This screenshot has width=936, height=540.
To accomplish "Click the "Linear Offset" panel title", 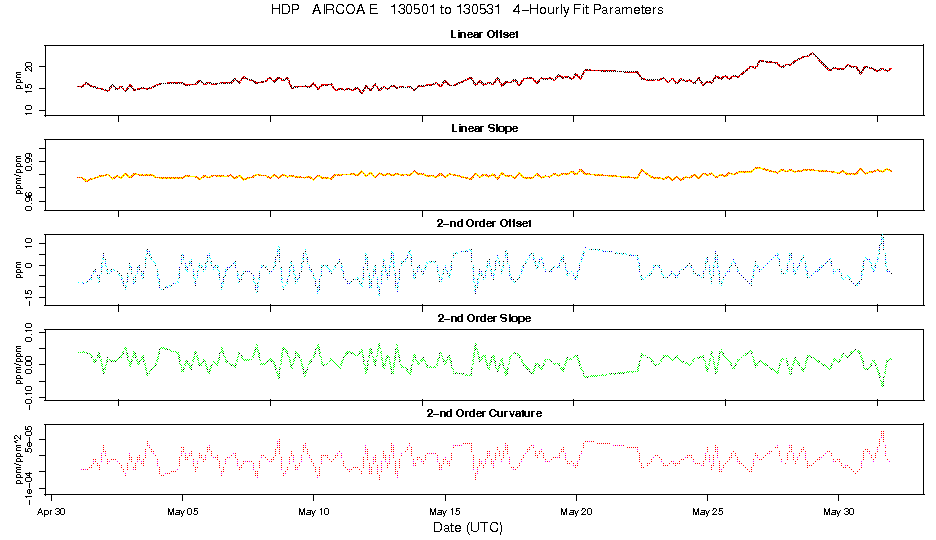I will point(484,35).
